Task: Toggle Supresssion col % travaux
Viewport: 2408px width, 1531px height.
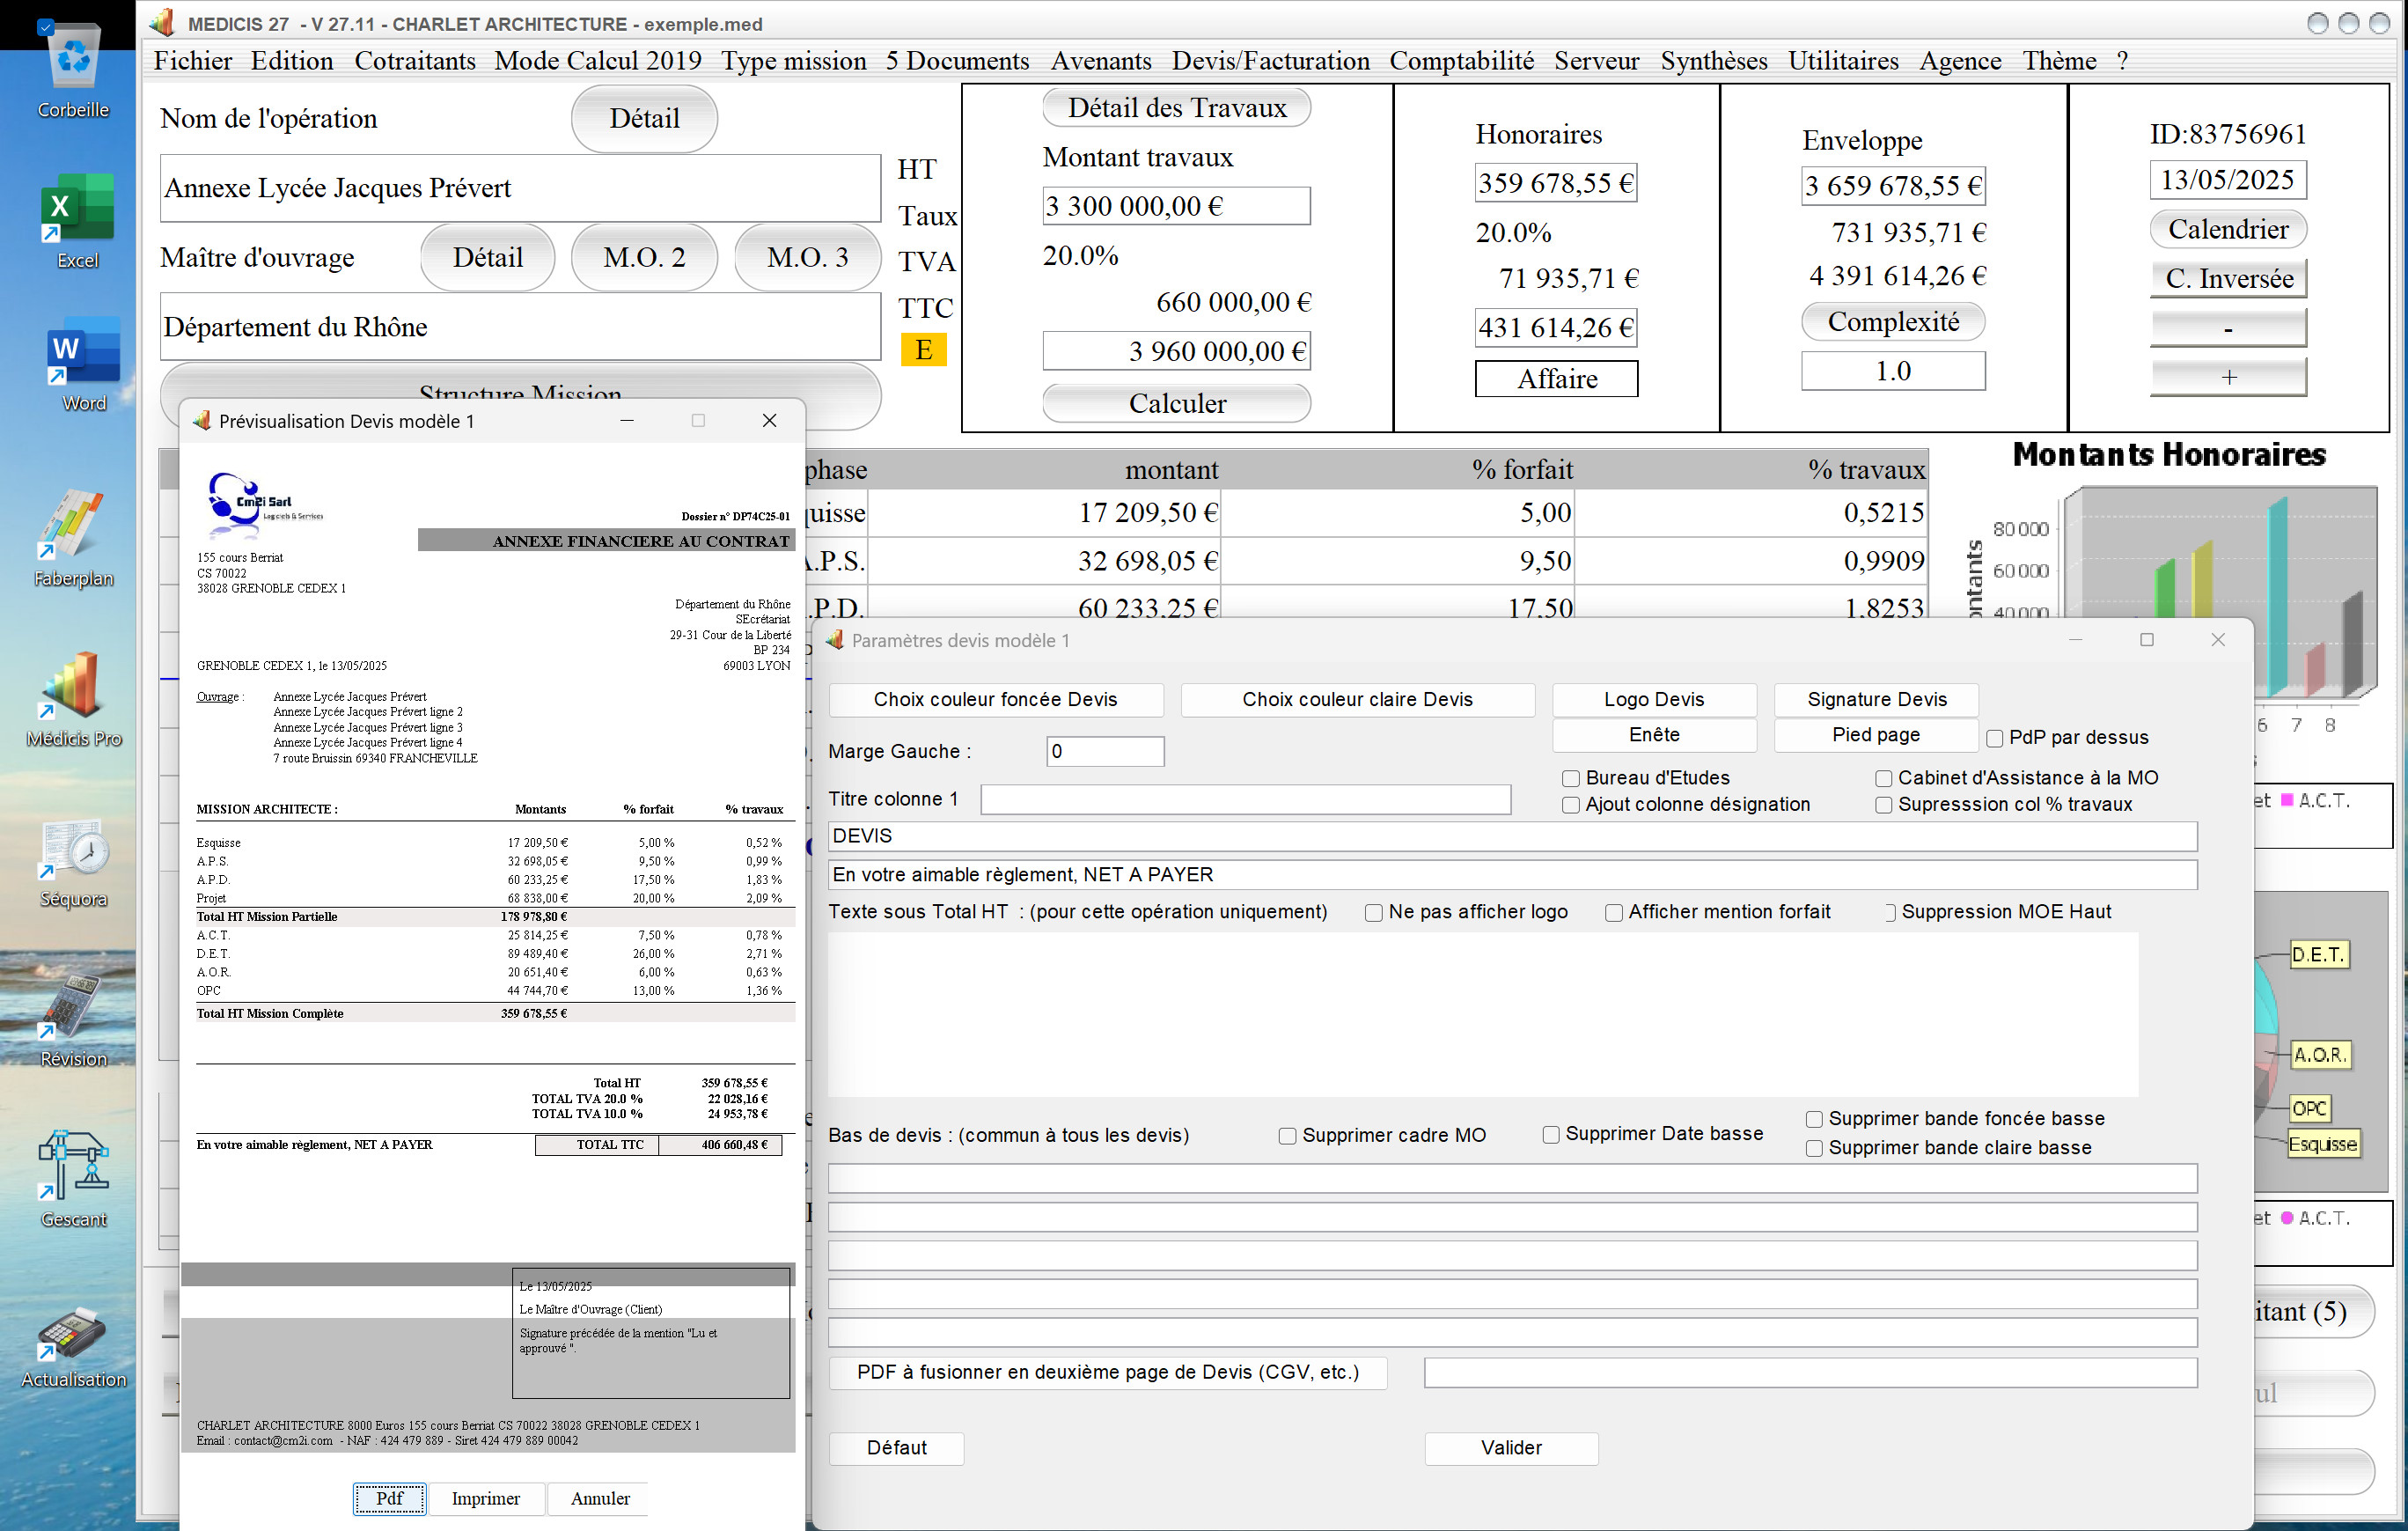Action: (x=1884, y=805)
